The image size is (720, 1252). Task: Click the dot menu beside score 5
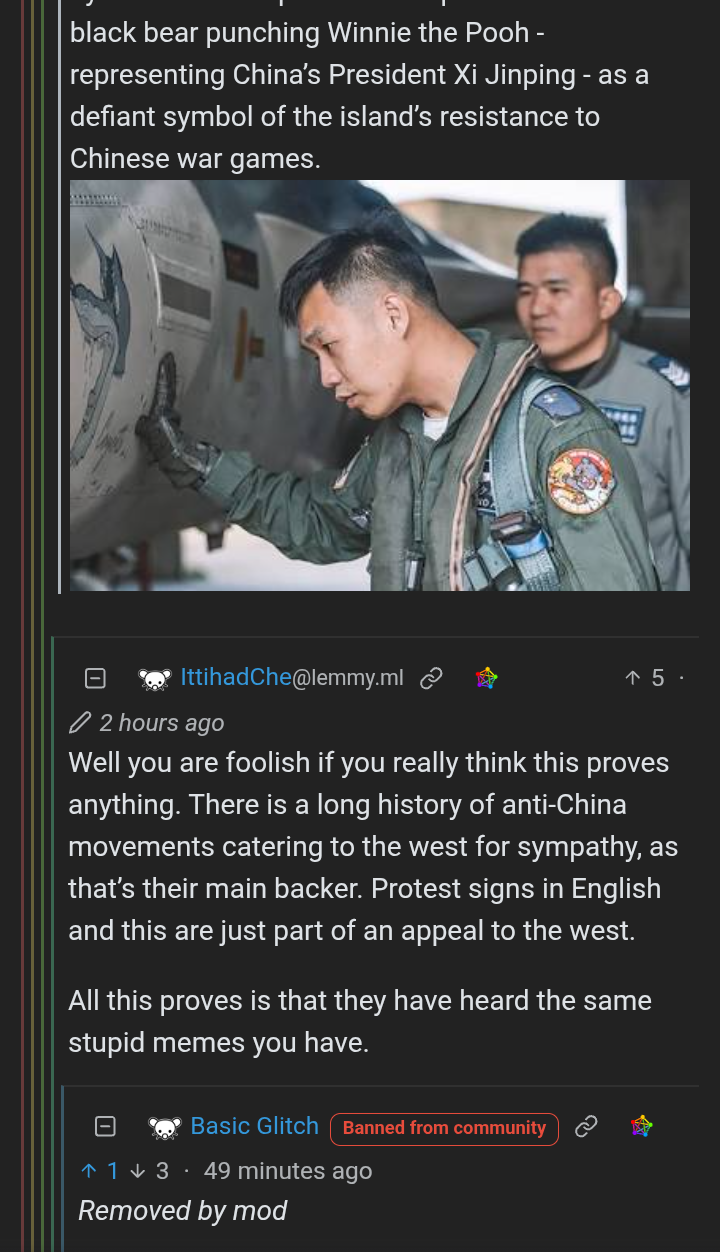coord(682,678)
